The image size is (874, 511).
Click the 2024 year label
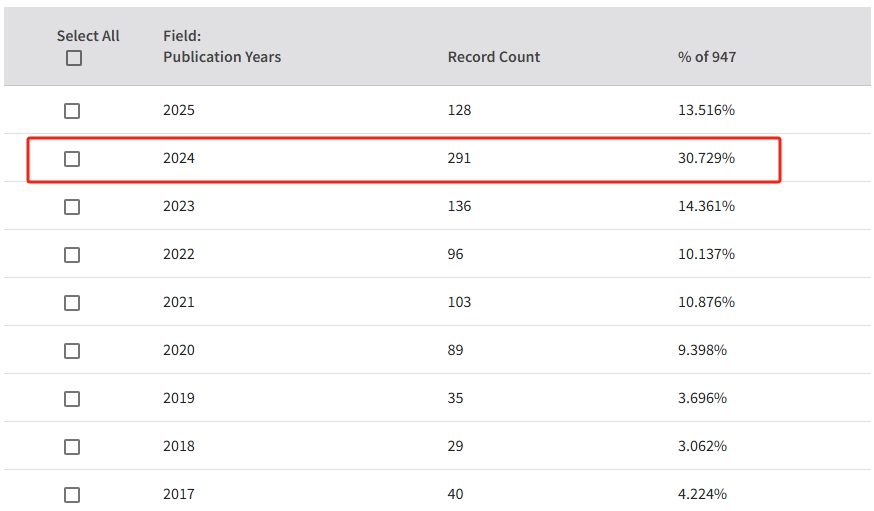(179, 158)
